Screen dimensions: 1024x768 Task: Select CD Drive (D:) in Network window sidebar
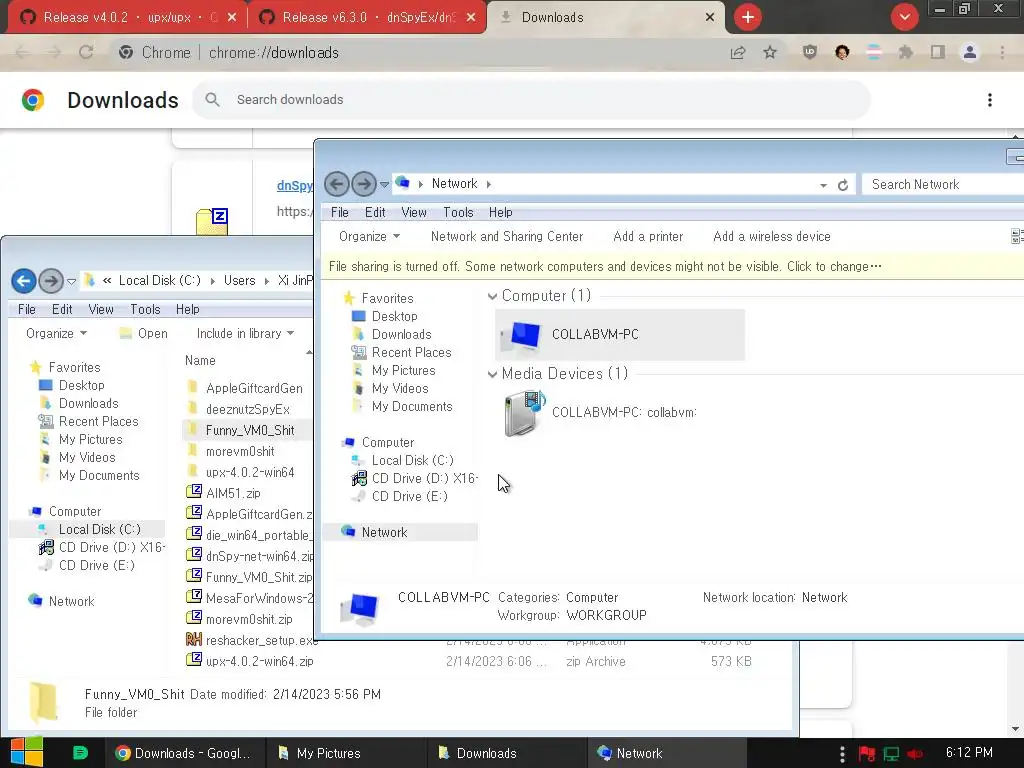(414, 479)
